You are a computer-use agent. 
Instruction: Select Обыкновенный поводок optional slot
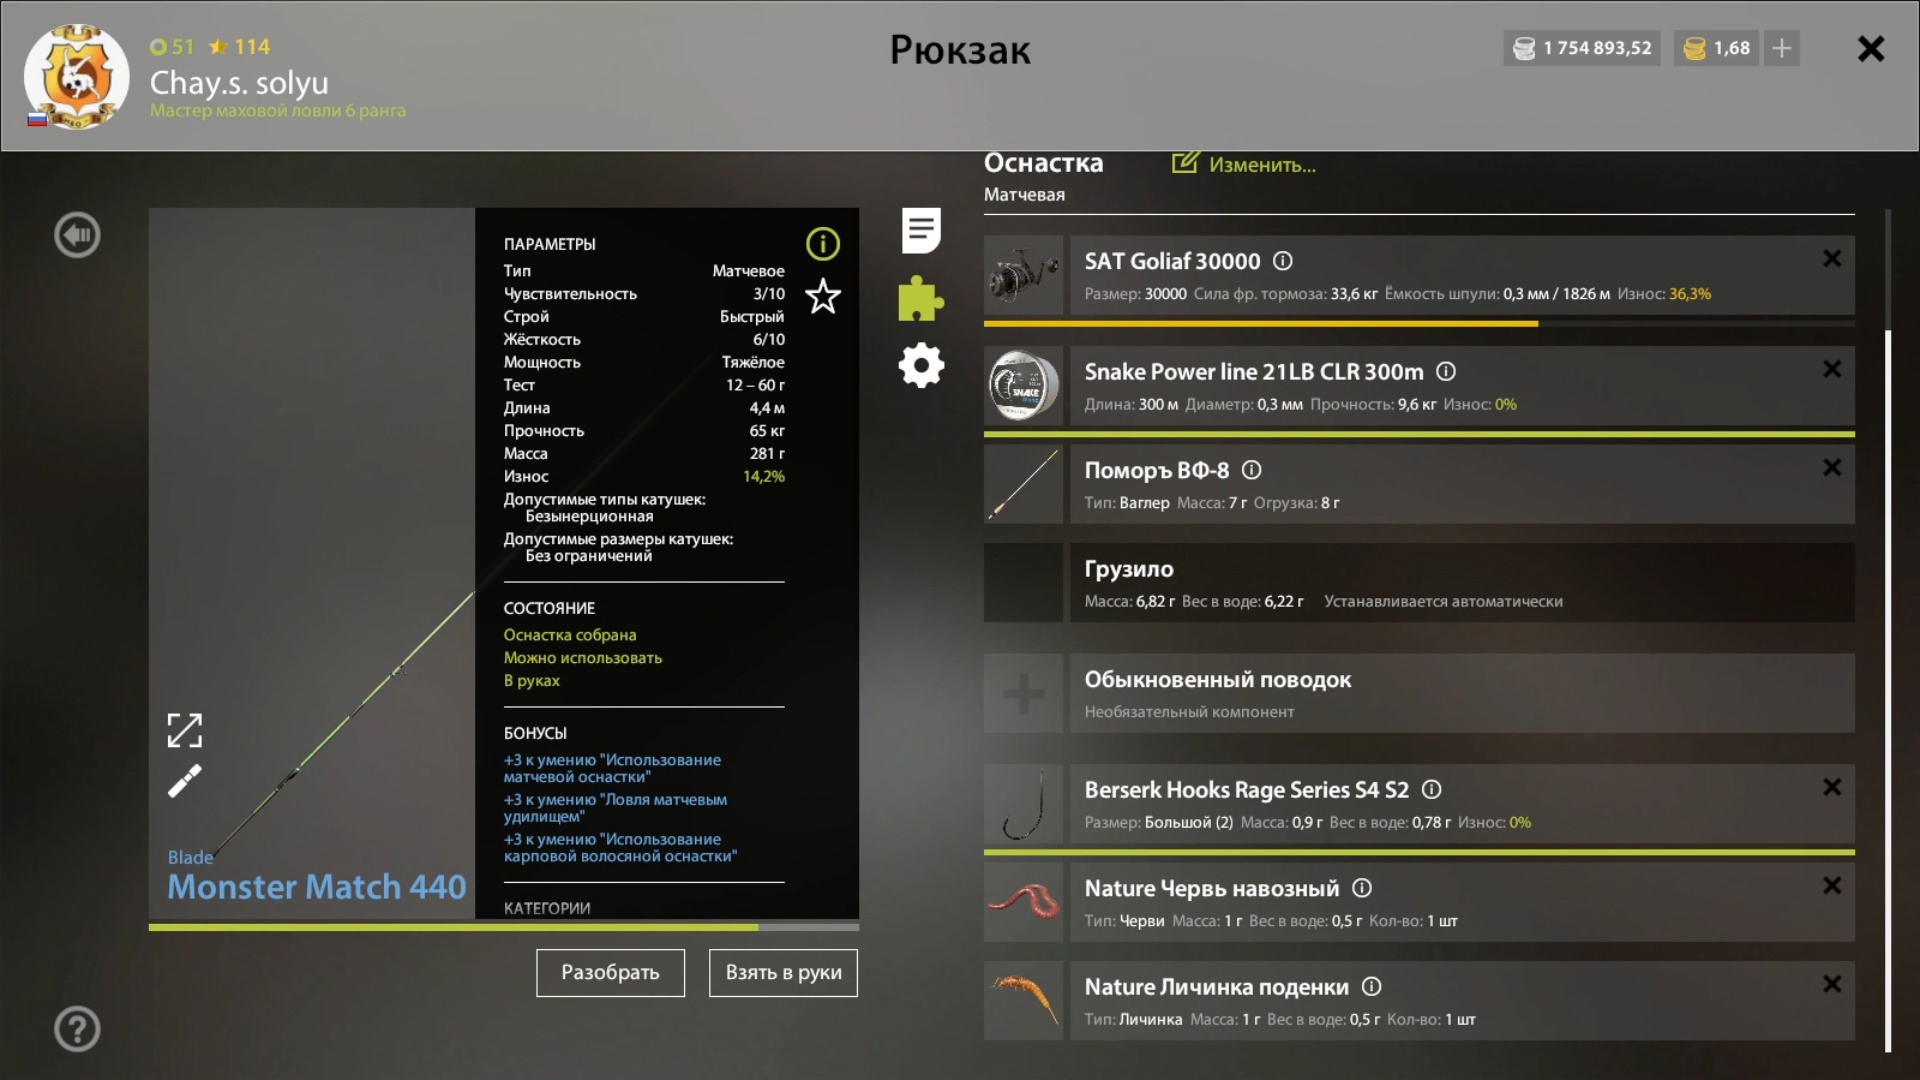point(1462,693)
